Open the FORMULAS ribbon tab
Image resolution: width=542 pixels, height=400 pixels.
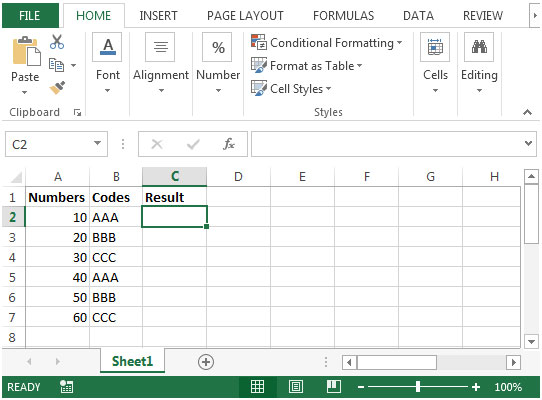[343, 16]
